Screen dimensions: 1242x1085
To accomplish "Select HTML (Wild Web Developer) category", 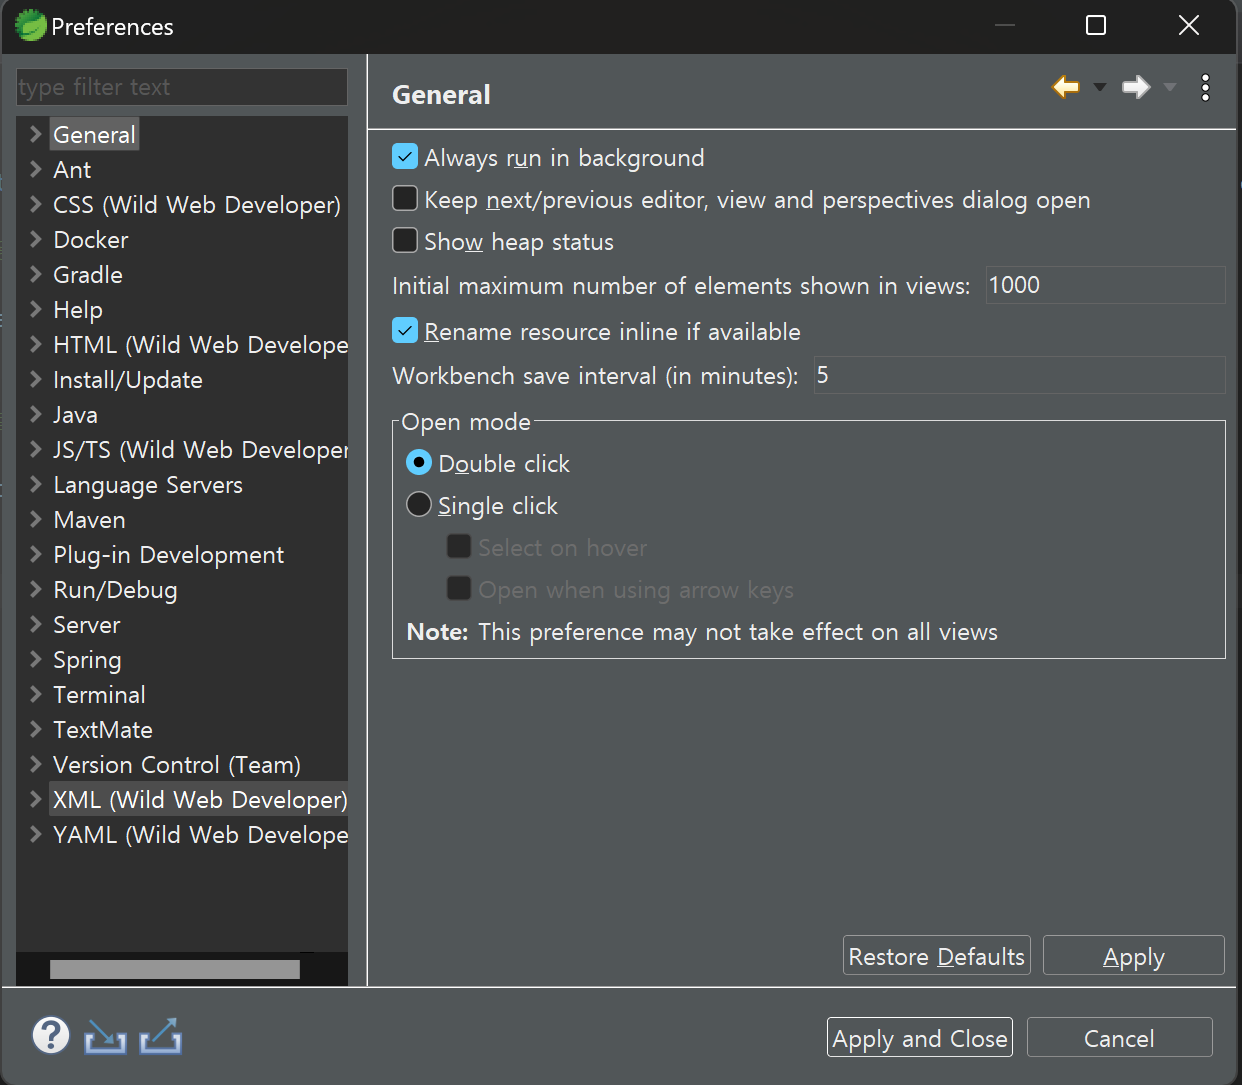I will 200,345.
